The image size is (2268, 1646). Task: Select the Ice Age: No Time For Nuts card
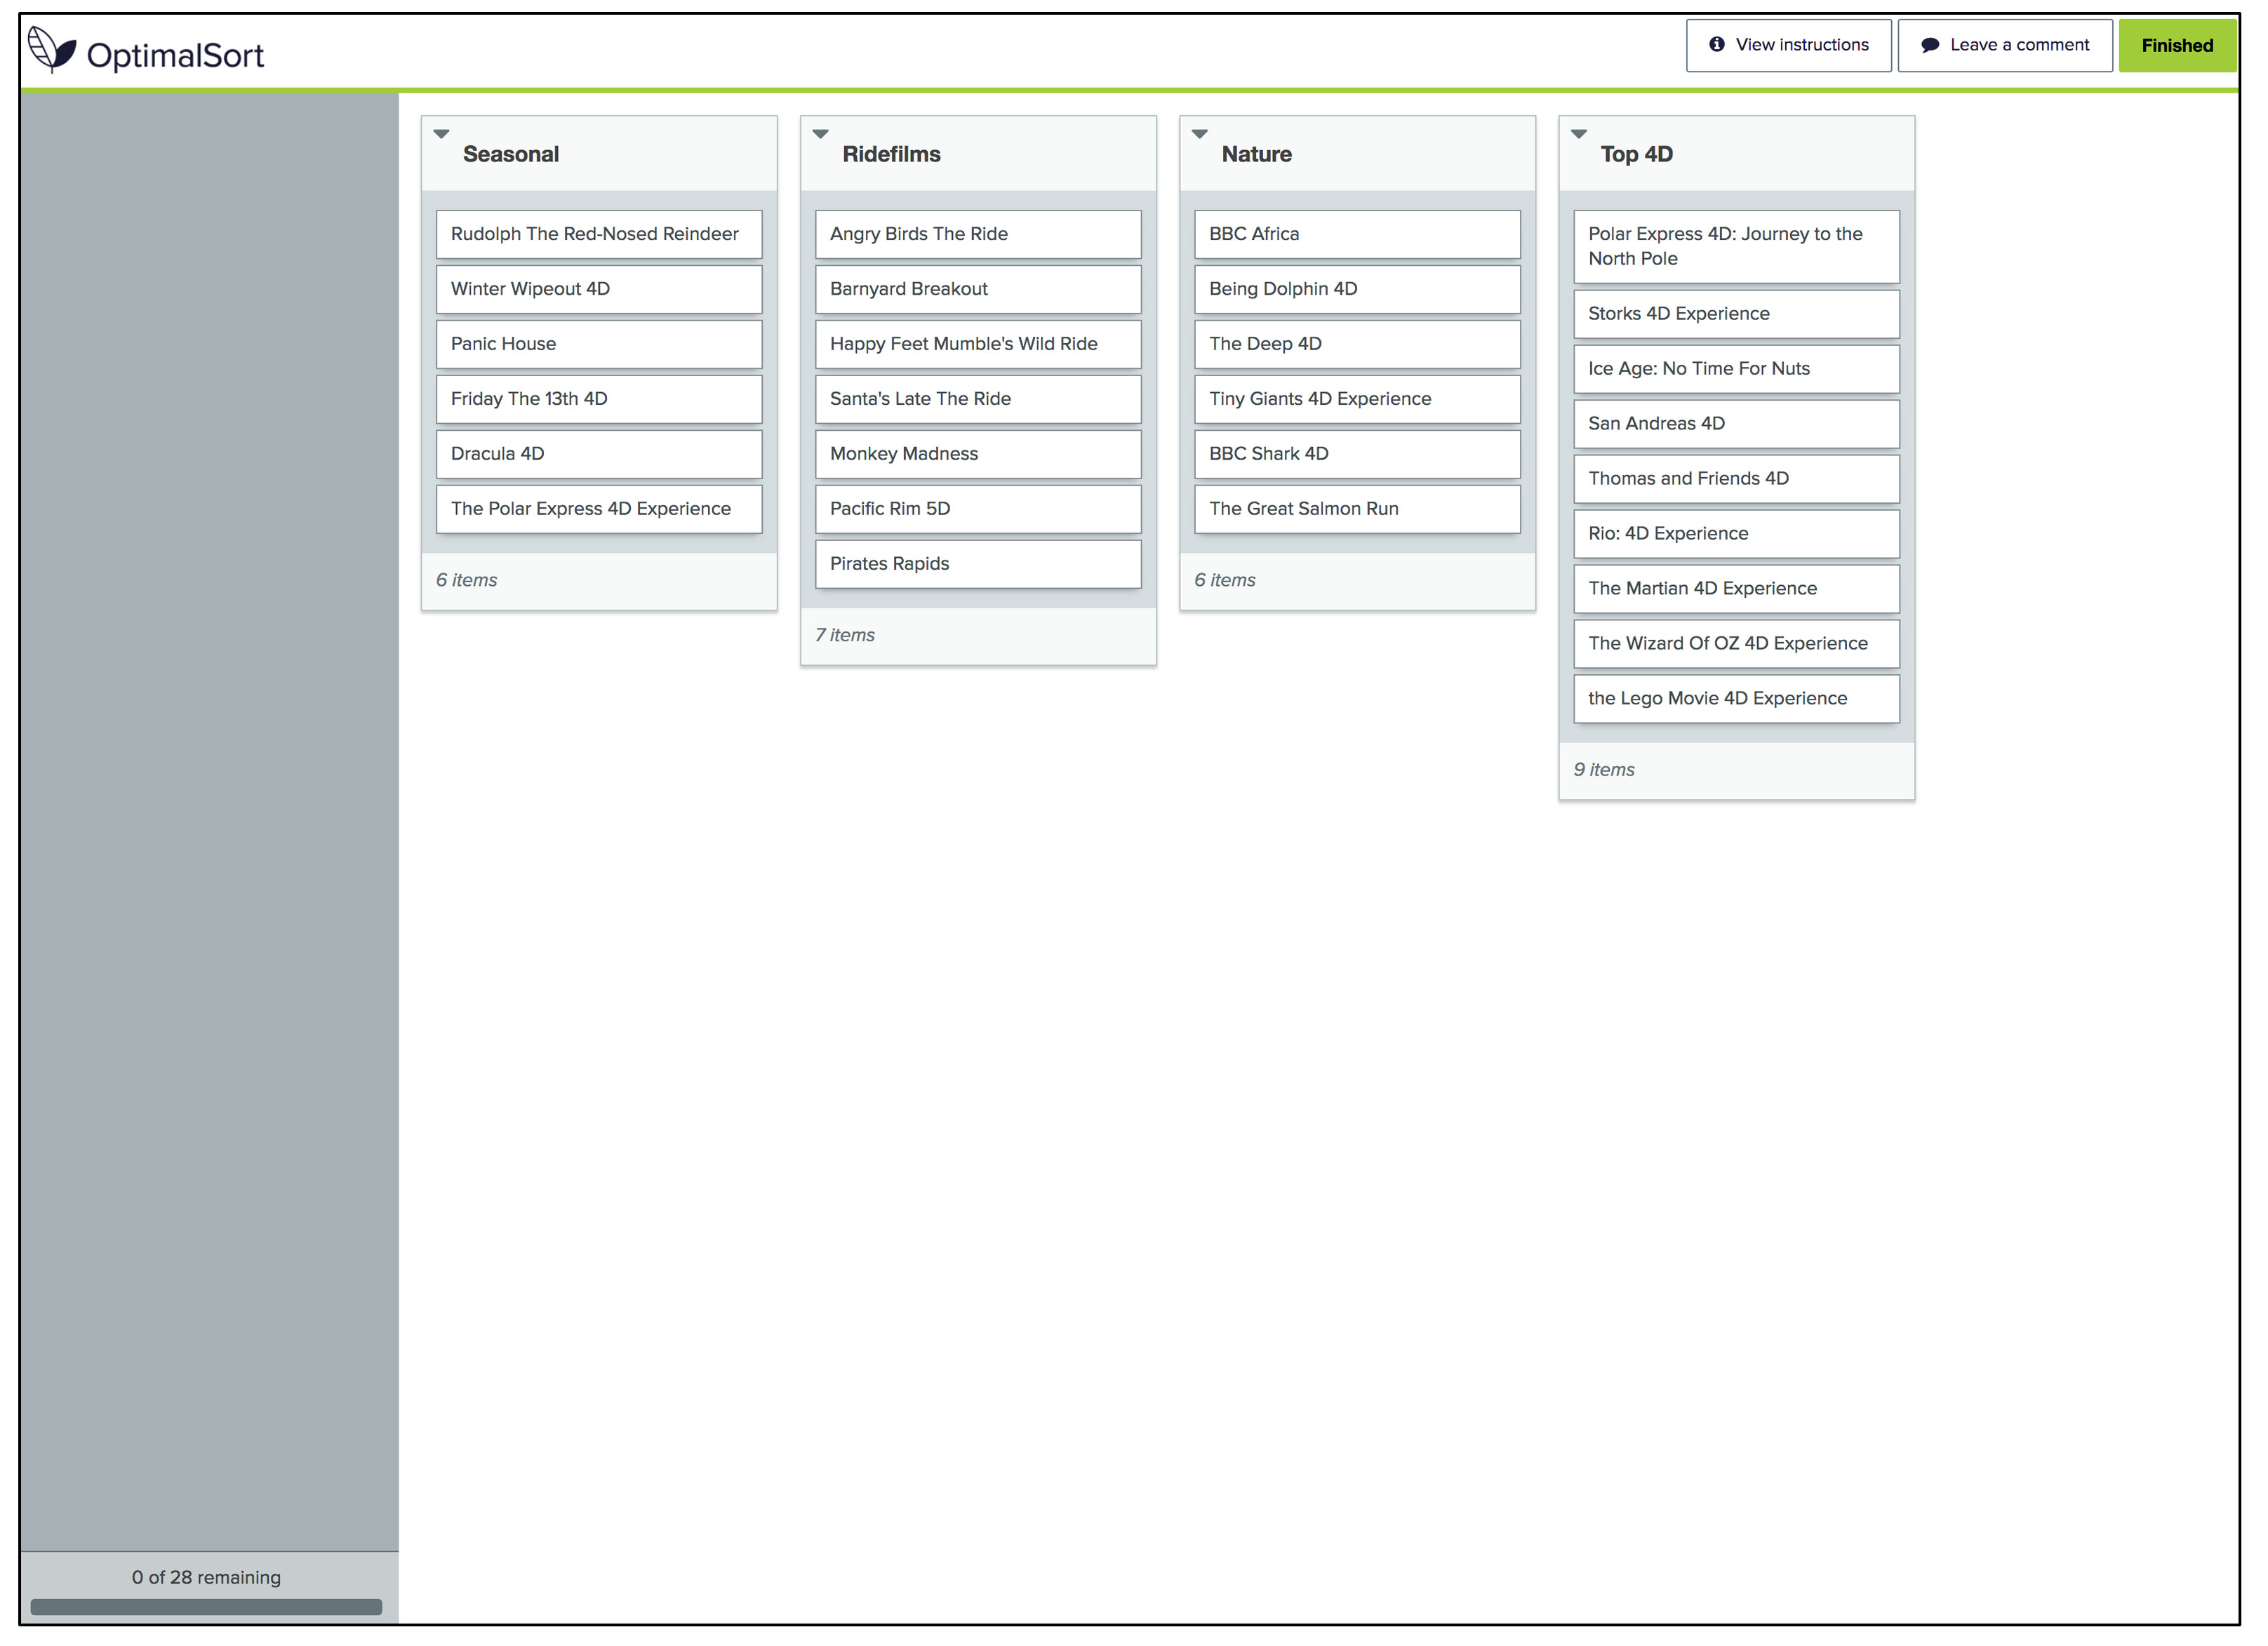(1736, 369)
